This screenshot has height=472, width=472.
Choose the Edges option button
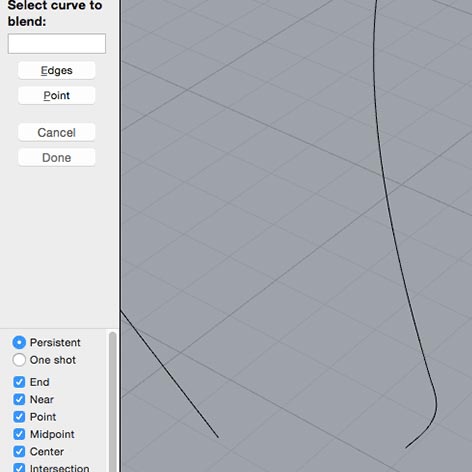(57, 70)
